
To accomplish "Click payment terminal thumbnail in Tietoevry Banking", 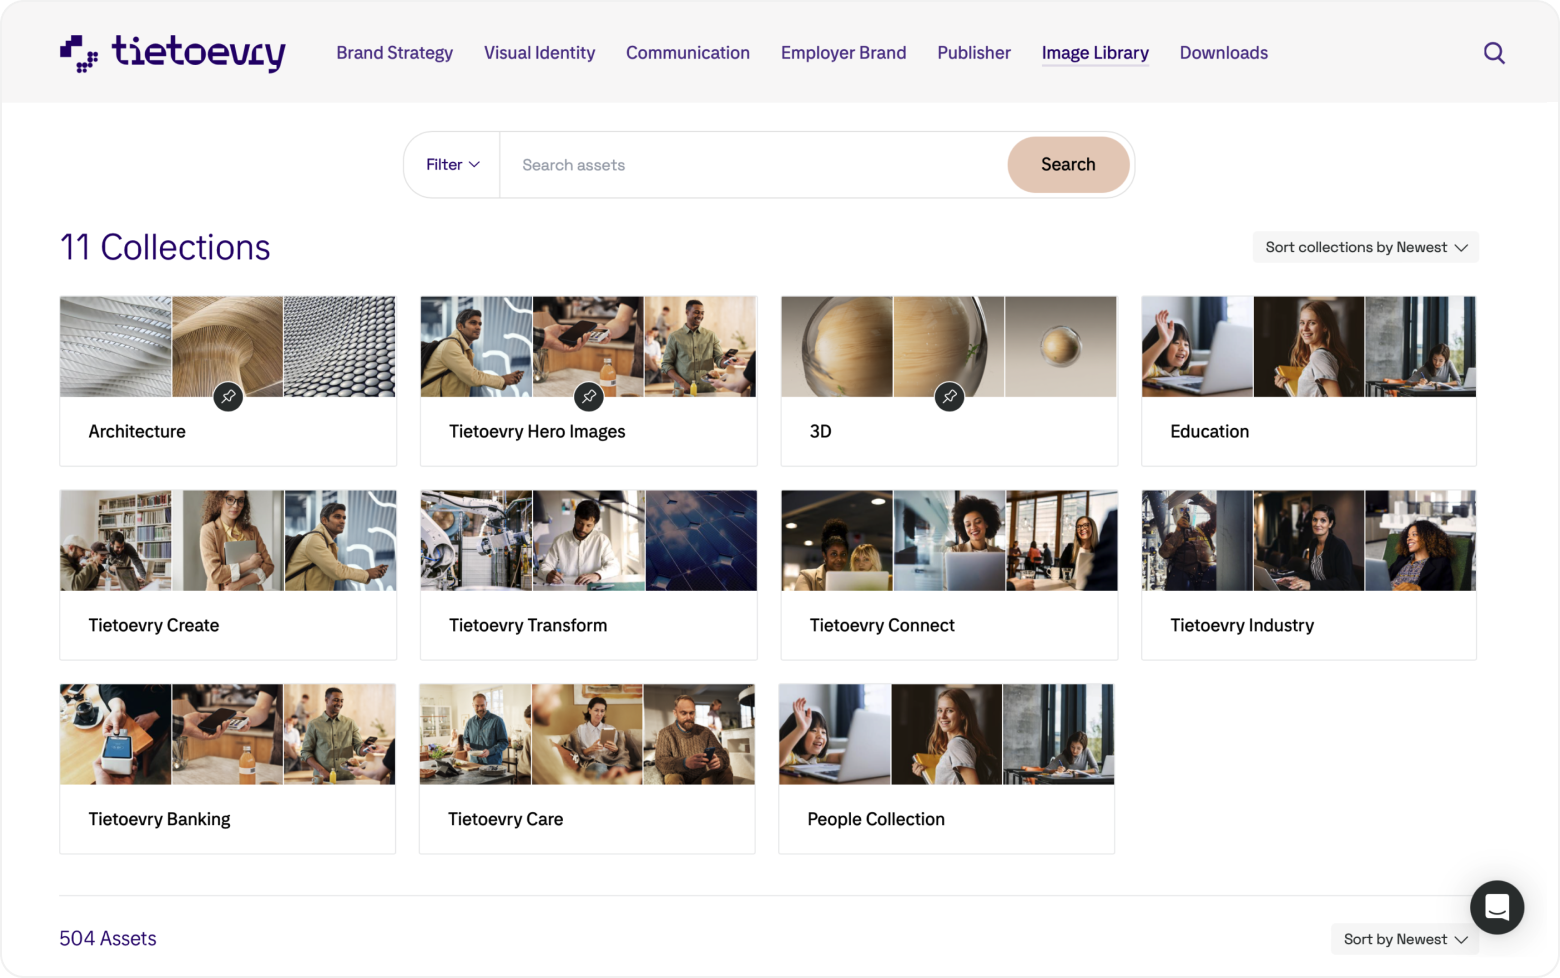I will click(115, 734).
